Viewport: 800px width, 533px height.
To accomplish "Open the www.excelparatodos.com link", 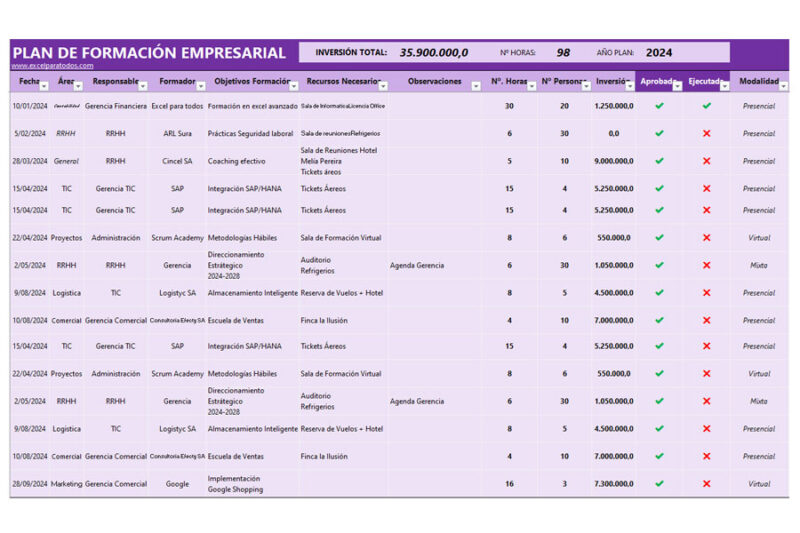I will point(52,66).
